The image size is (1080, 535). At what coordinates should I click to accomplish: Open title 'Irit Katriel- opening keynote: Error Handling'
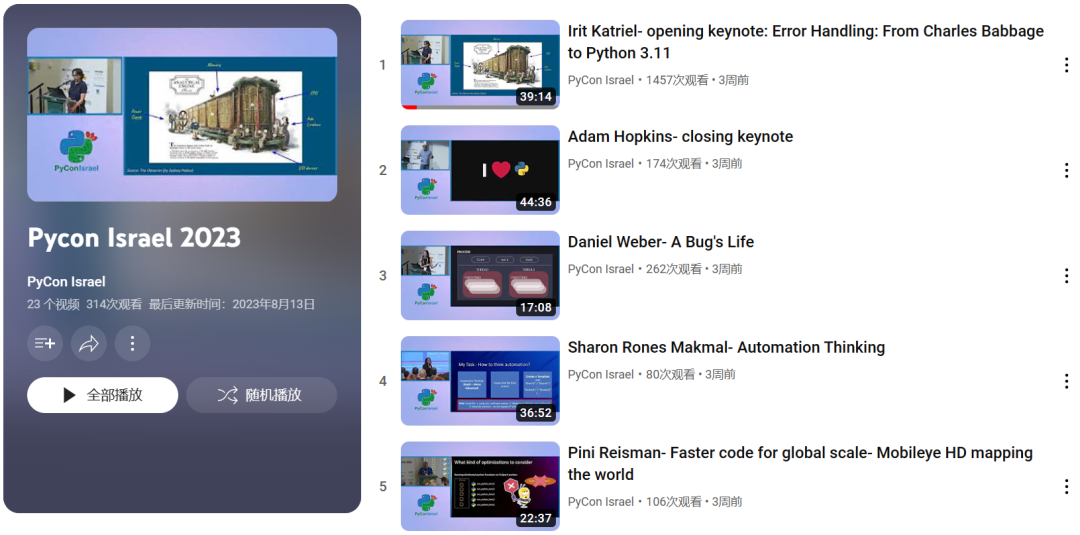coord(805,42)
